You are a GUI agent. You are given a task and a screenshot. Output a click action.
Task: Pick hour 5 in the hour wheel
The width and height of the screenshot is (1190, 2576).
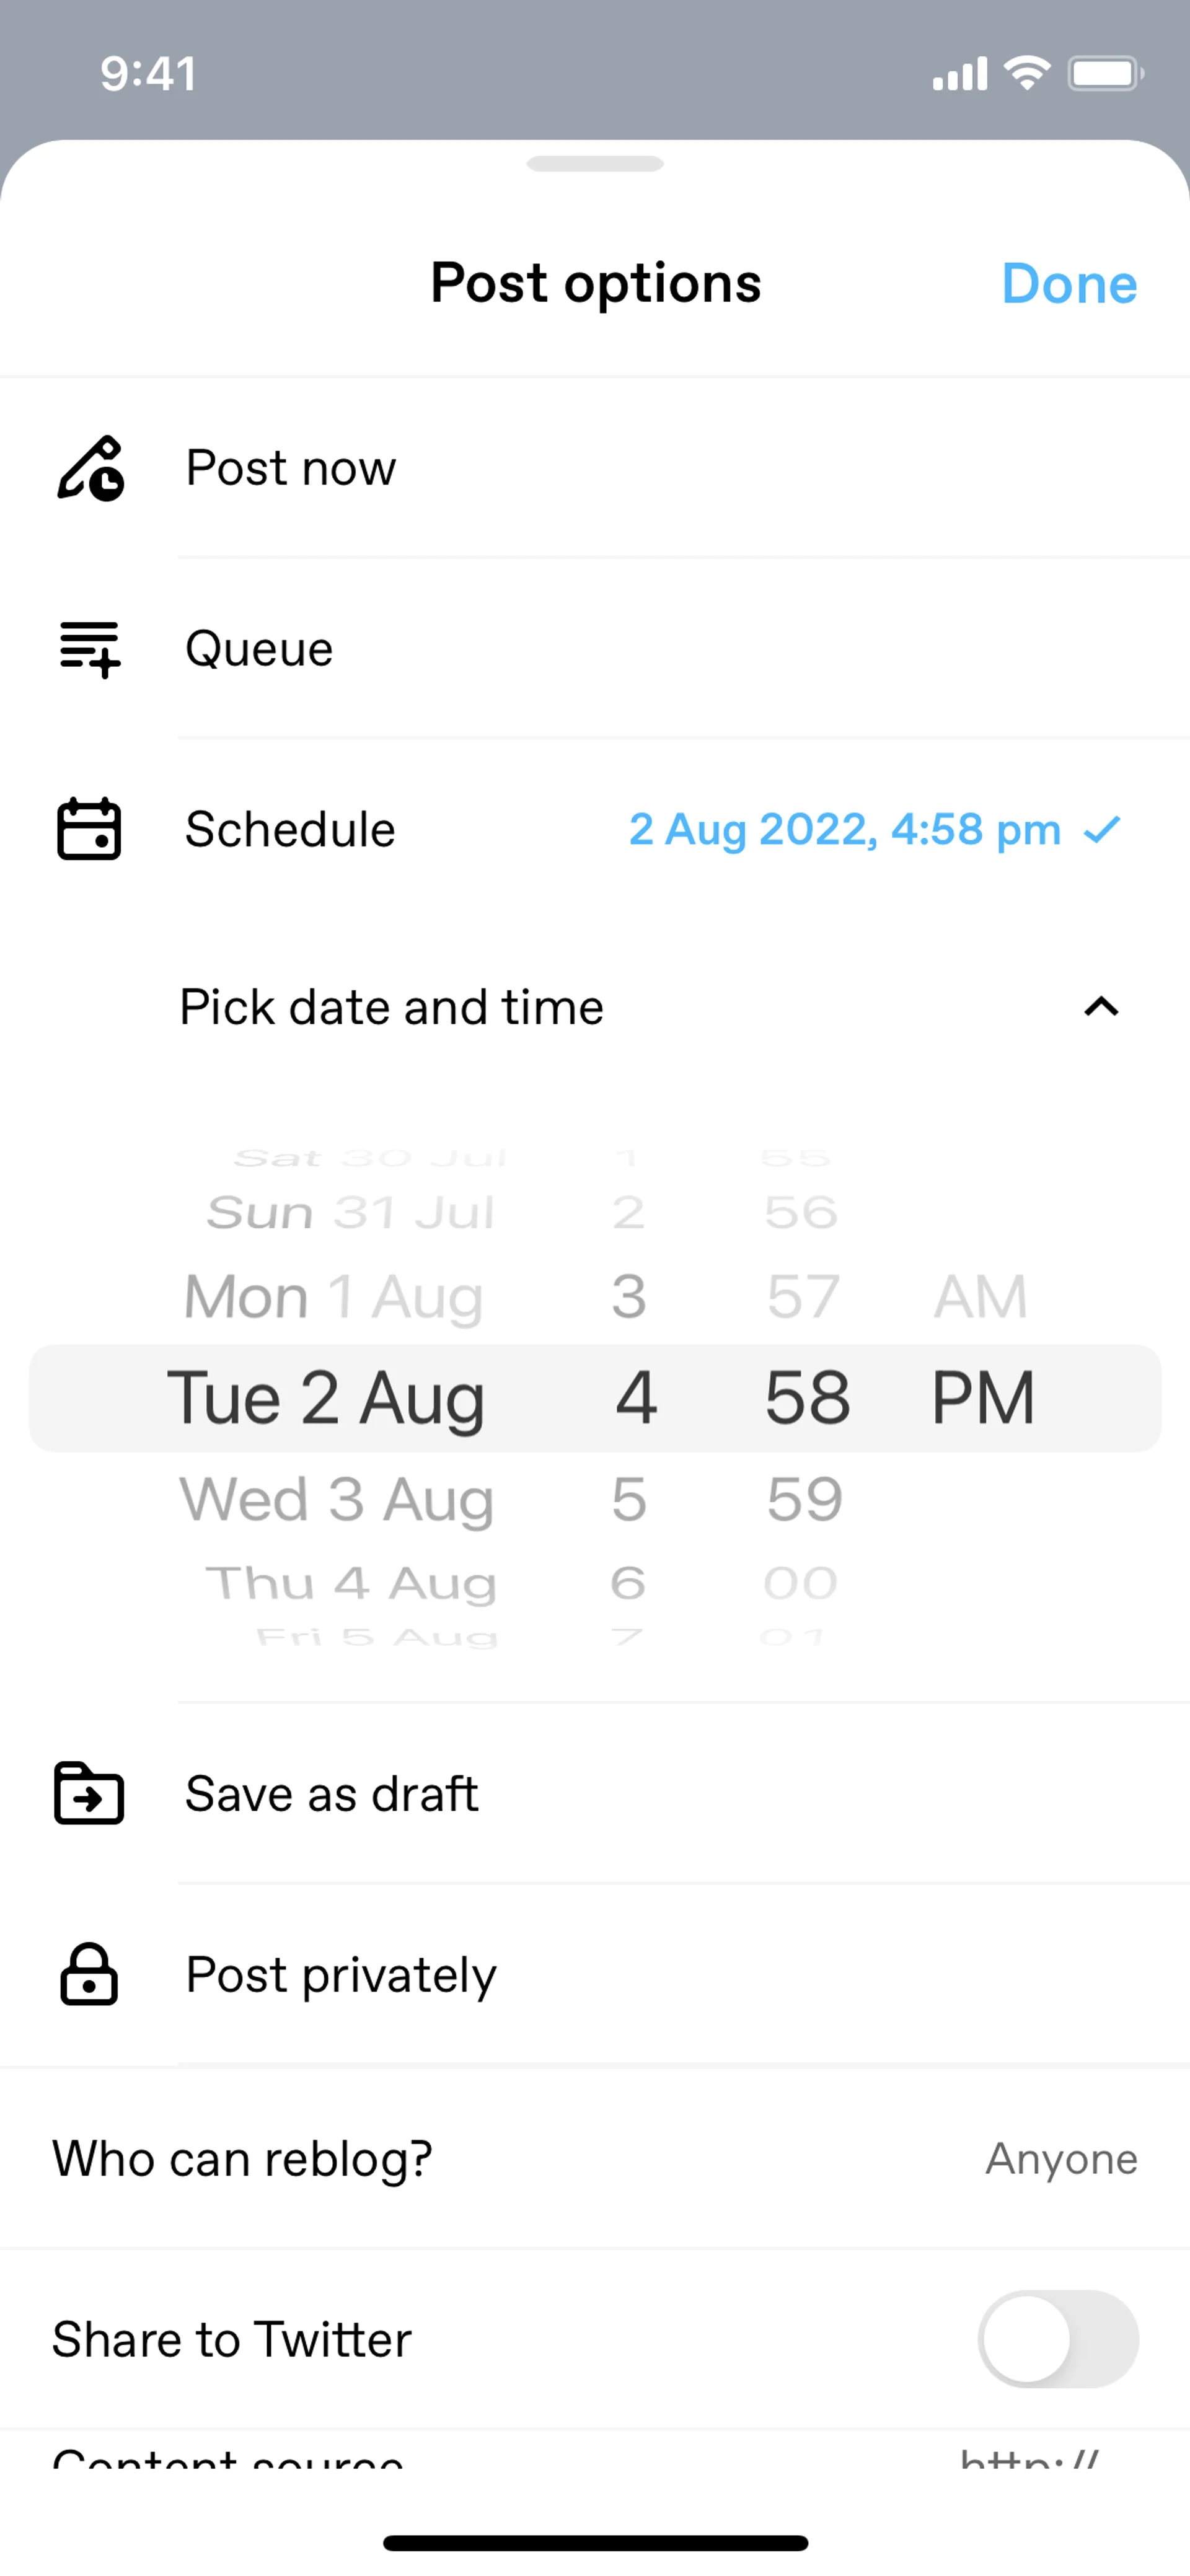[x=629, y=1499]
